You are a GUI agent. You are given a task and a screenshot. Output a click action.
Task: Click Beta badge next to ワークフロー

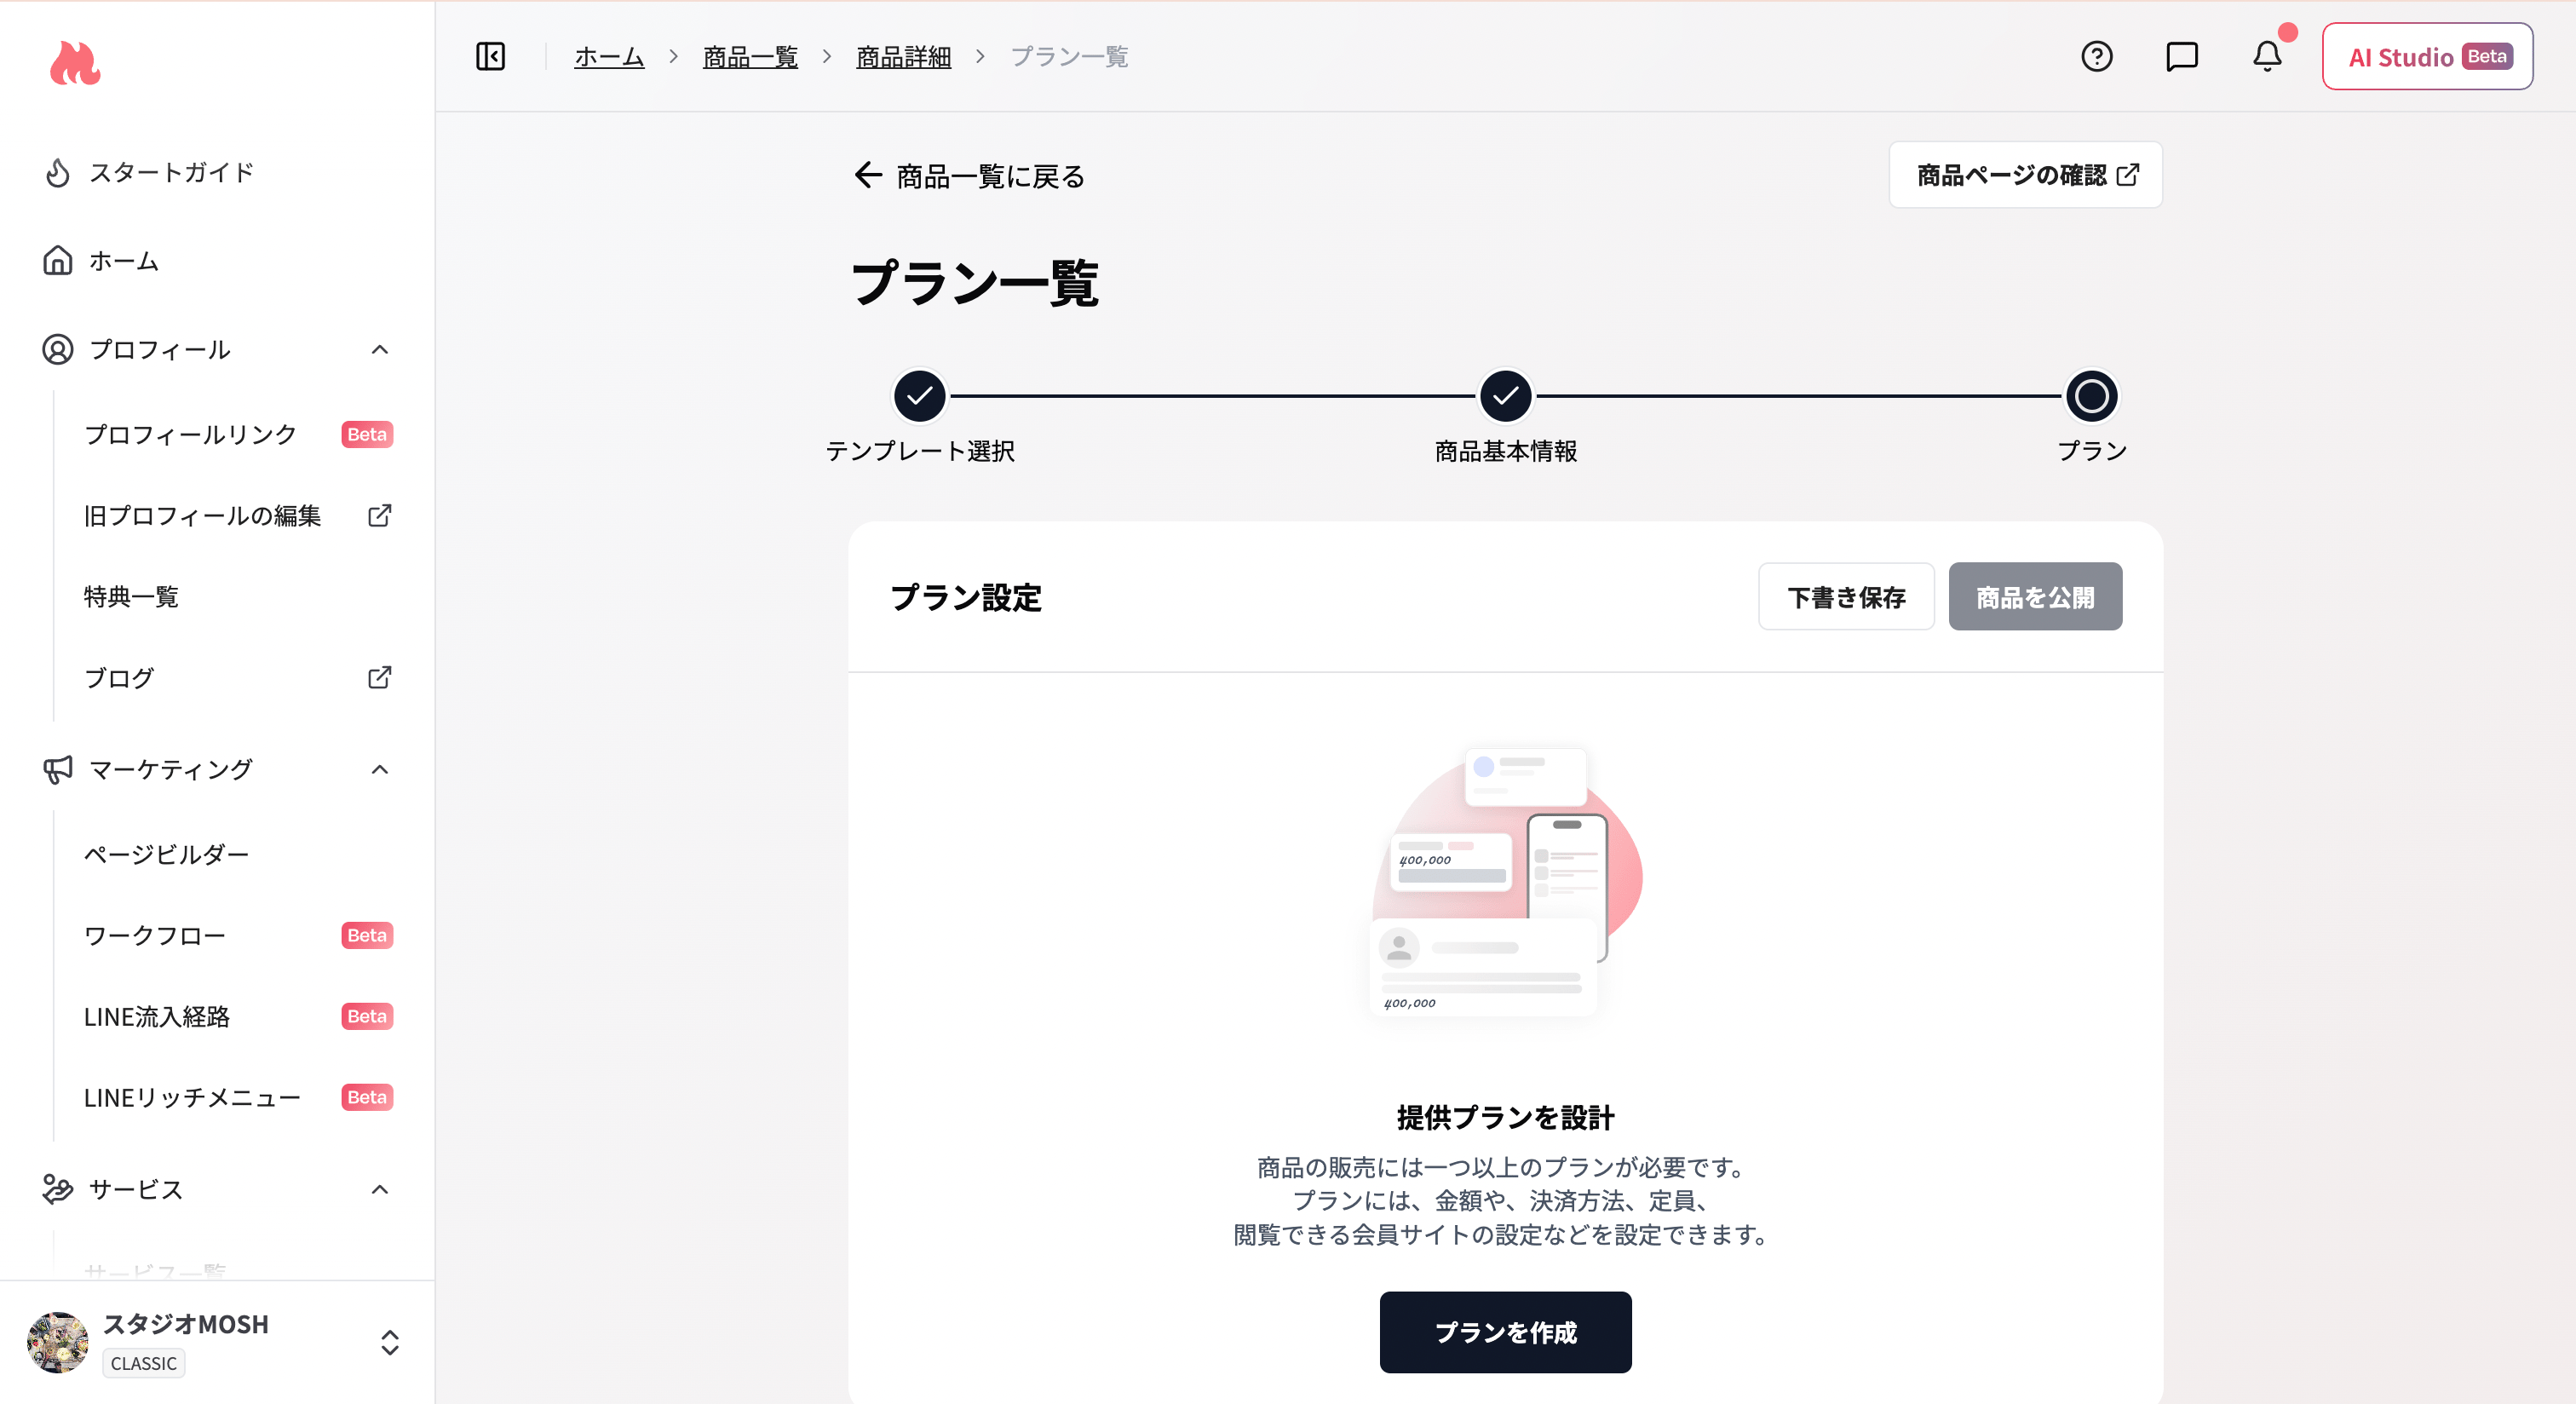[367, 936]
